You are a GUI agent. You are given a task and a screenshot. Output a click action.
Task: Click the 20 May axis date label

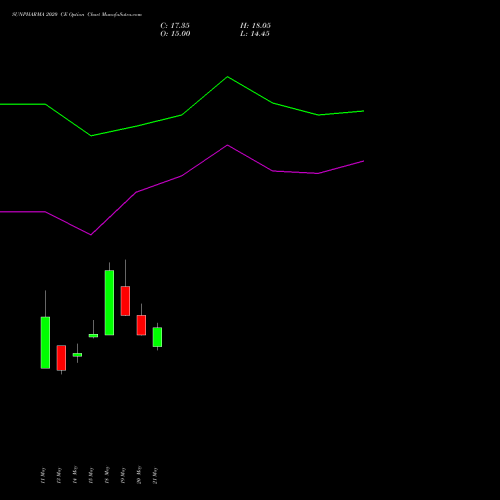pyautogui.click(x=139, y=475)
